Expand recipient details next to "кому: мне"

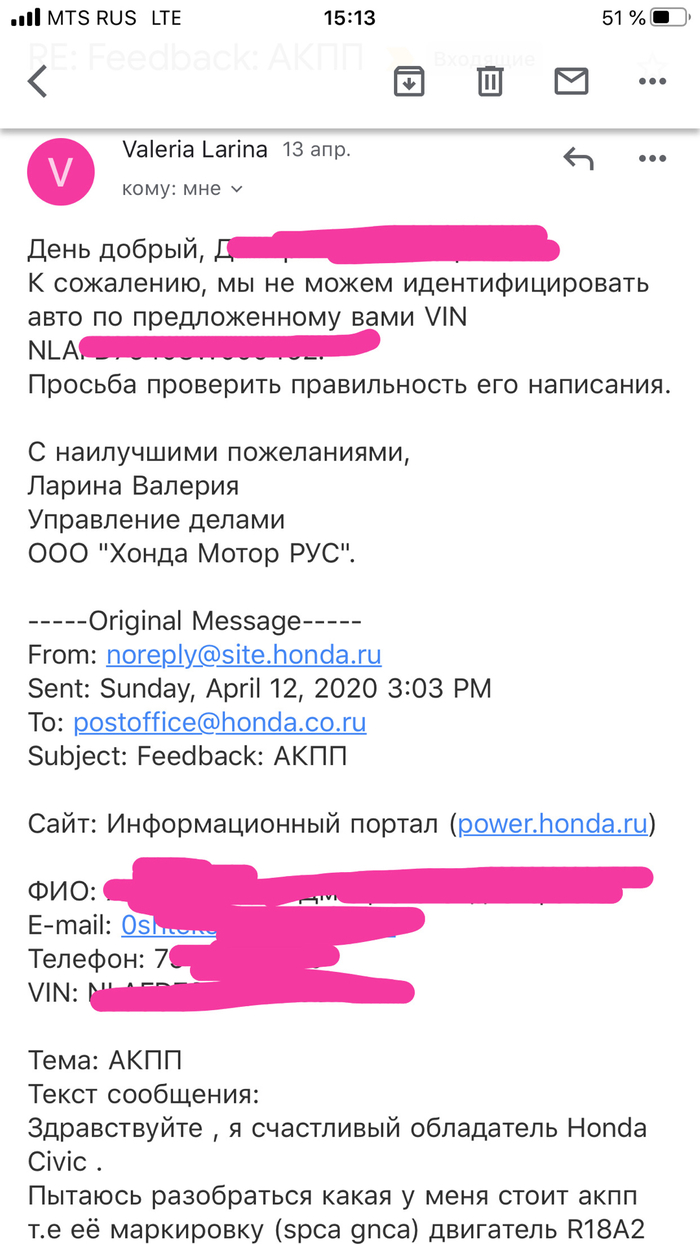(237, 188)
